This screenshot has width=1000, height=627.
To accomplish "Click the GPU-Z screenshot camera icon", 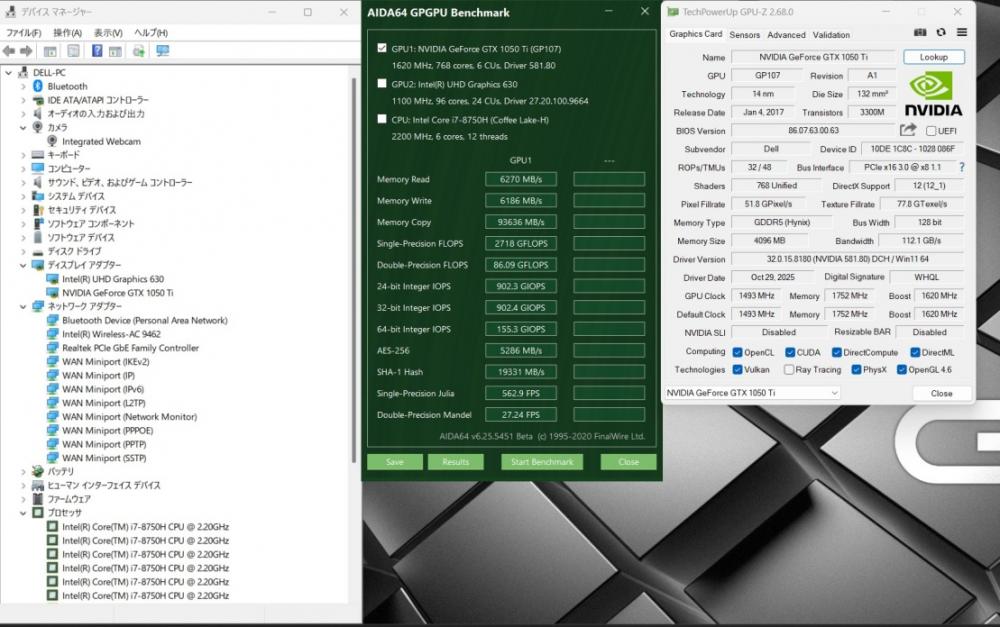I will pyautogui.click(x=920, y=33).
